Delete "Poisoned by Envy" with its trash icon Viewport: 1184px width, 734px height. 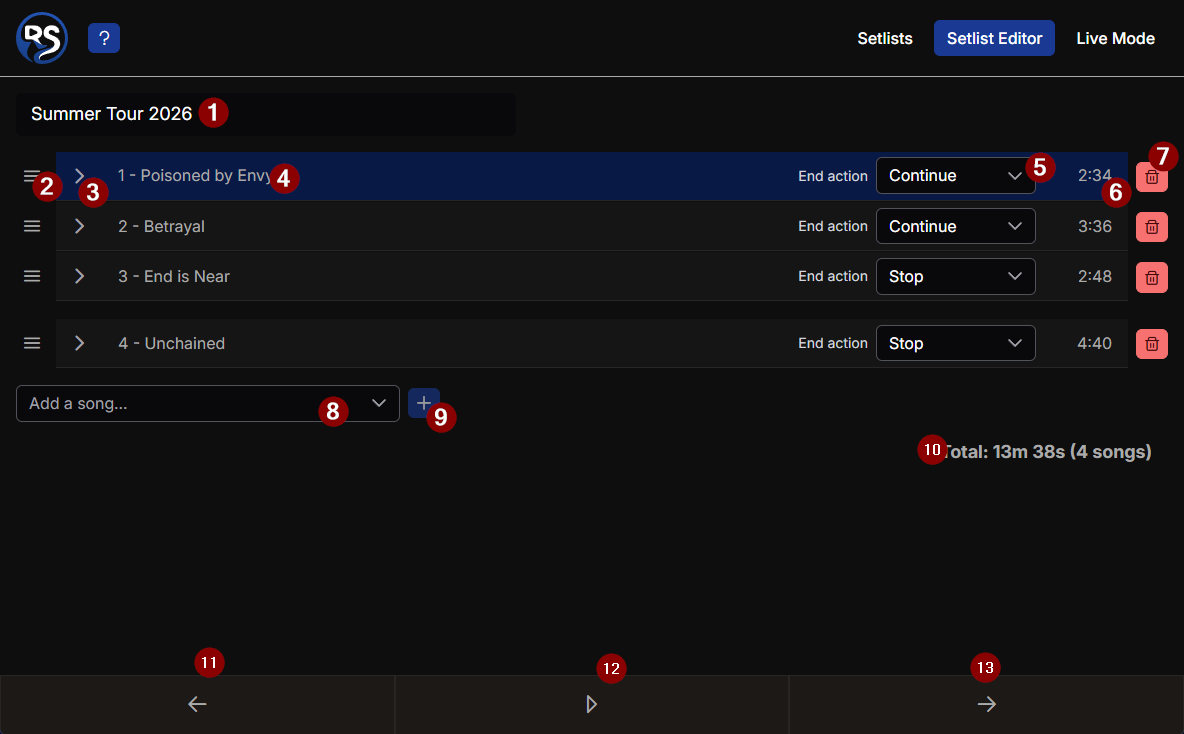click(x=1151, y=176)
